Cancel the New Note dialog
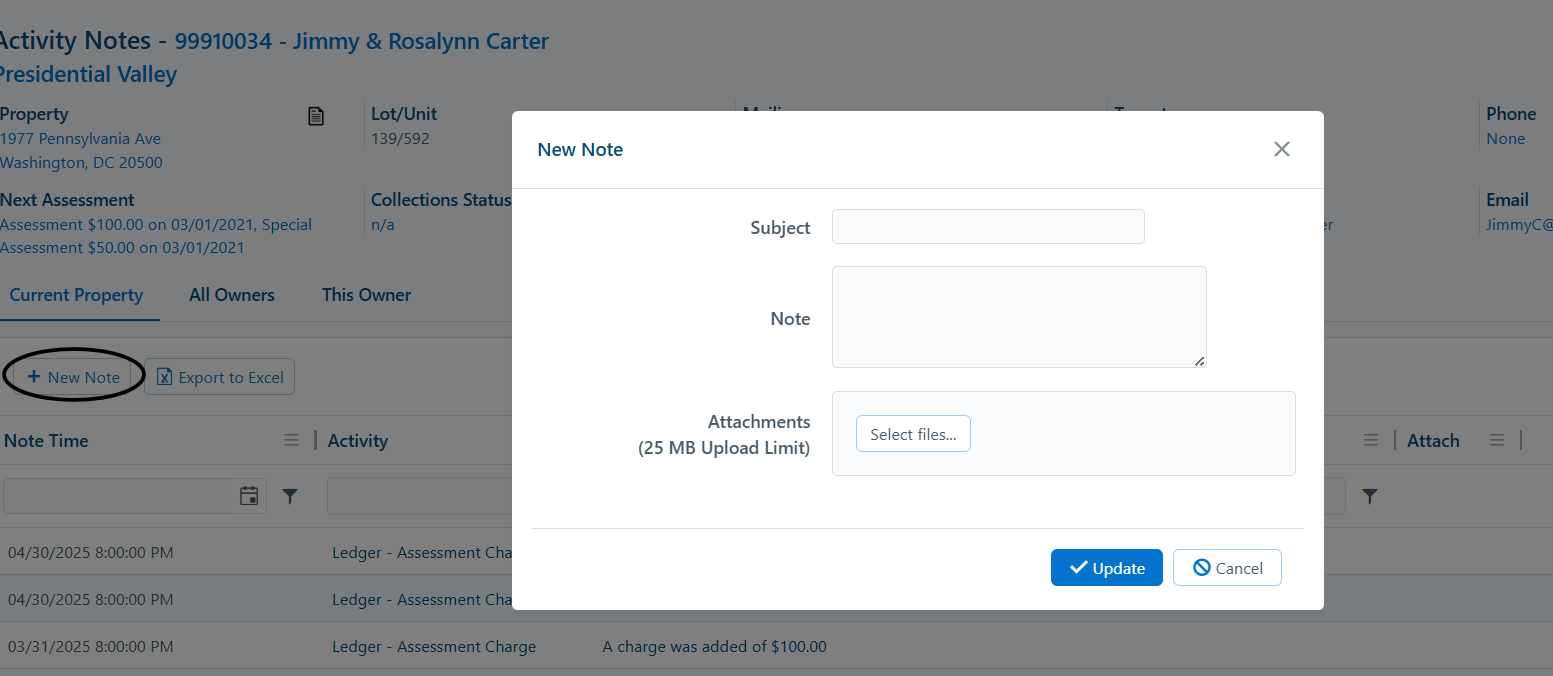 [x=1227, y=568]
